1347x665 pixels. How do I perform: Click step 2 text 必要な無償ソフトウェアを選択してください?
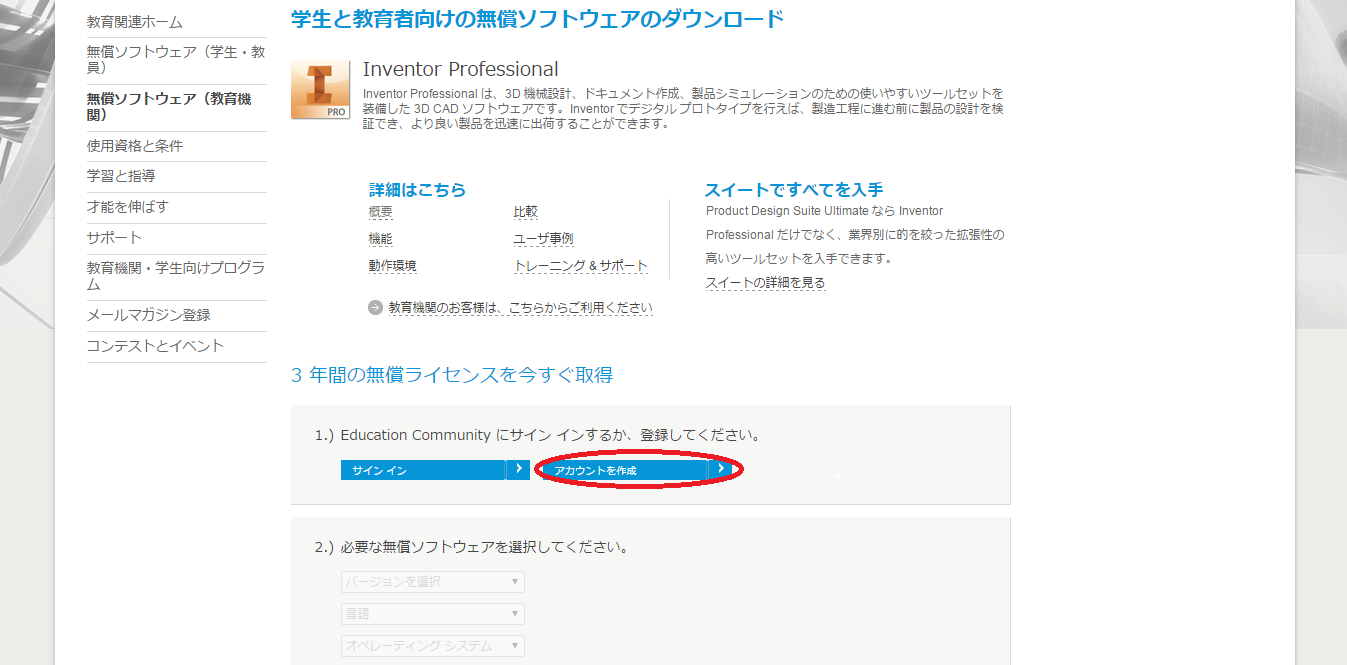(x=485, y=547)
